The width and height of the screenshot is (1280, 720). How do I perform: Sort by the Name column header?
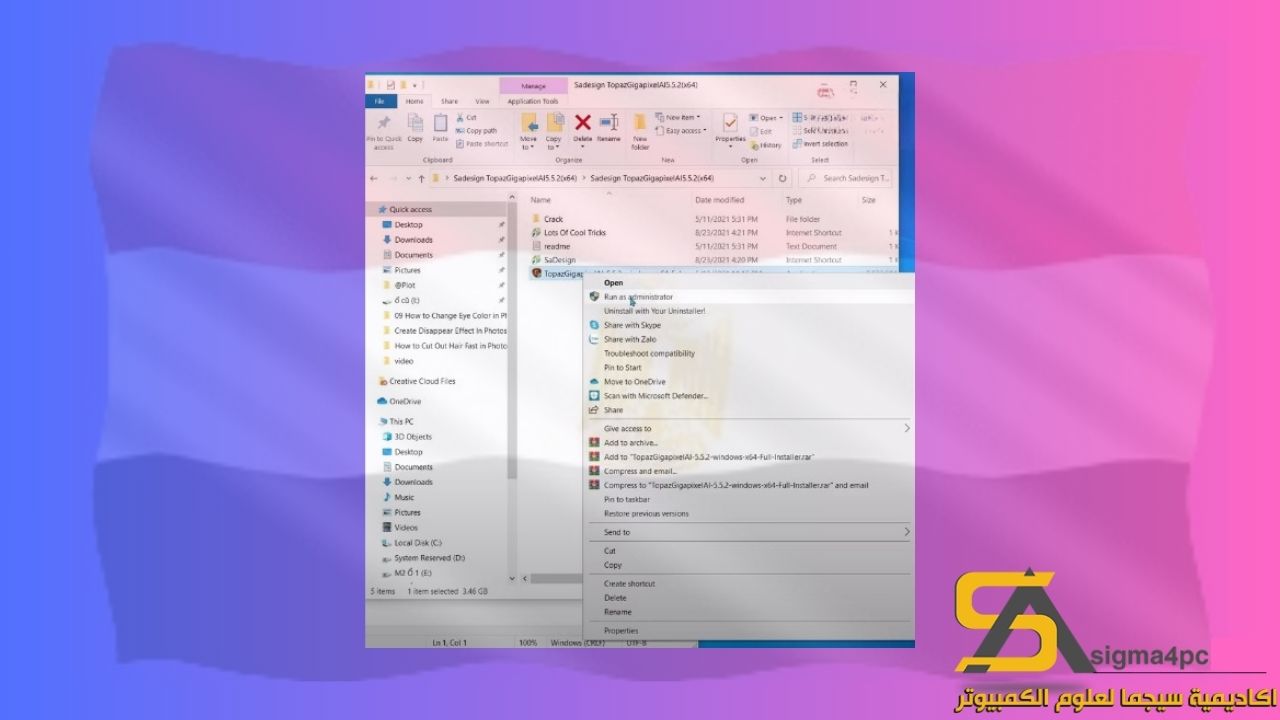[541, 200]
